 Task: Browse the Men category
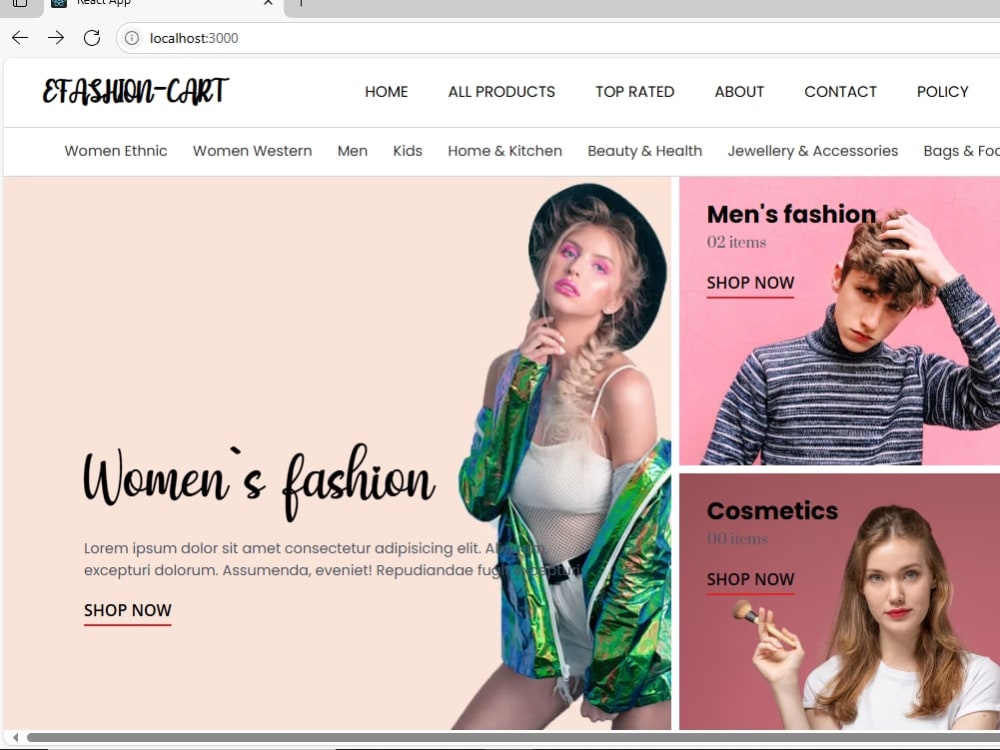point(353,151)
